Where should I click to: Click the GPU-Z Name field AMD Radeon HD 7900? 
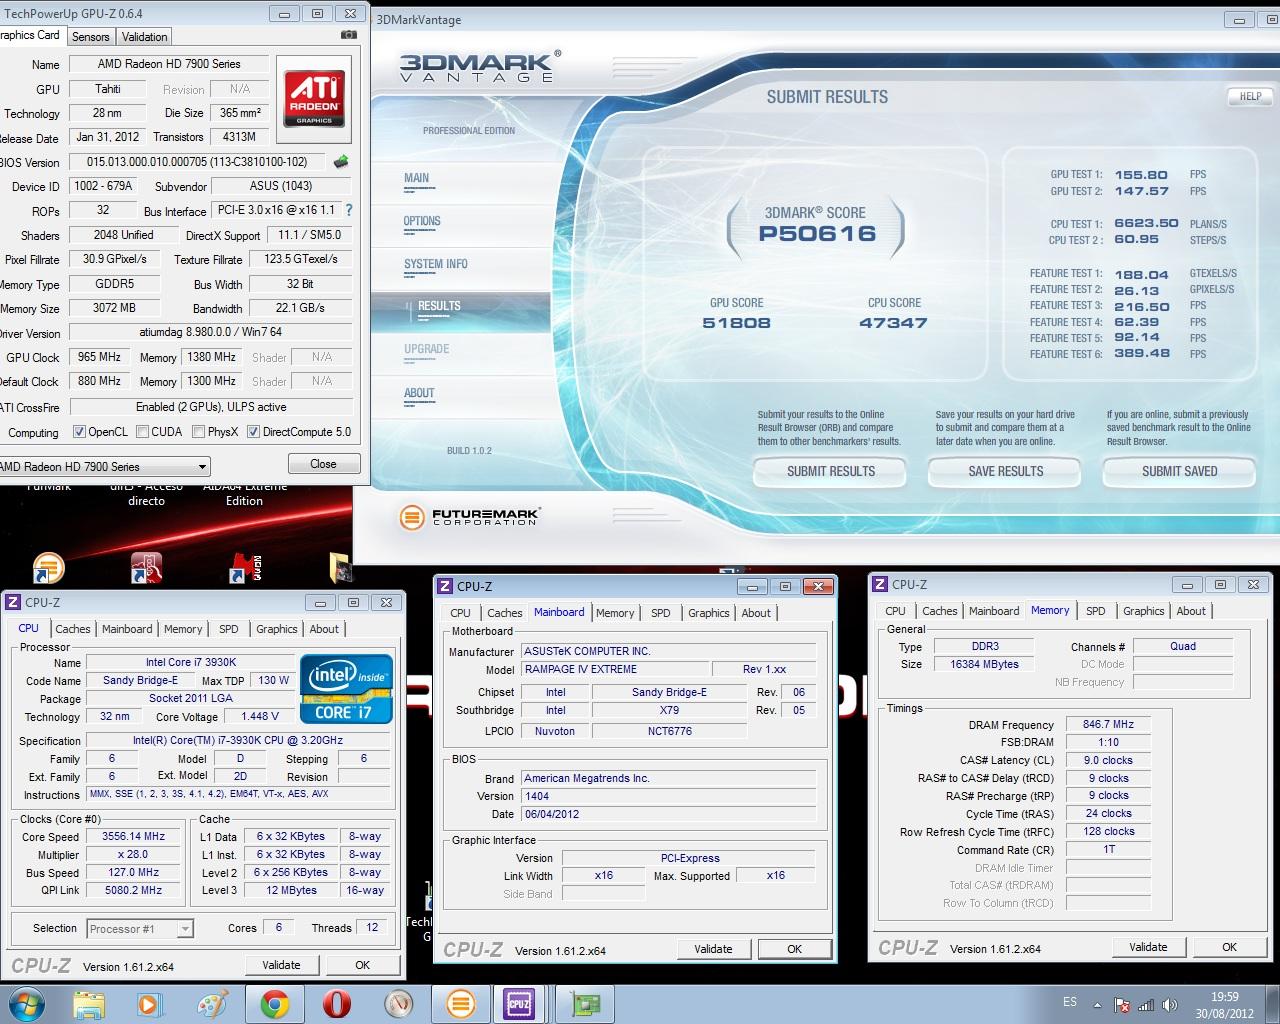click(170, 64)
